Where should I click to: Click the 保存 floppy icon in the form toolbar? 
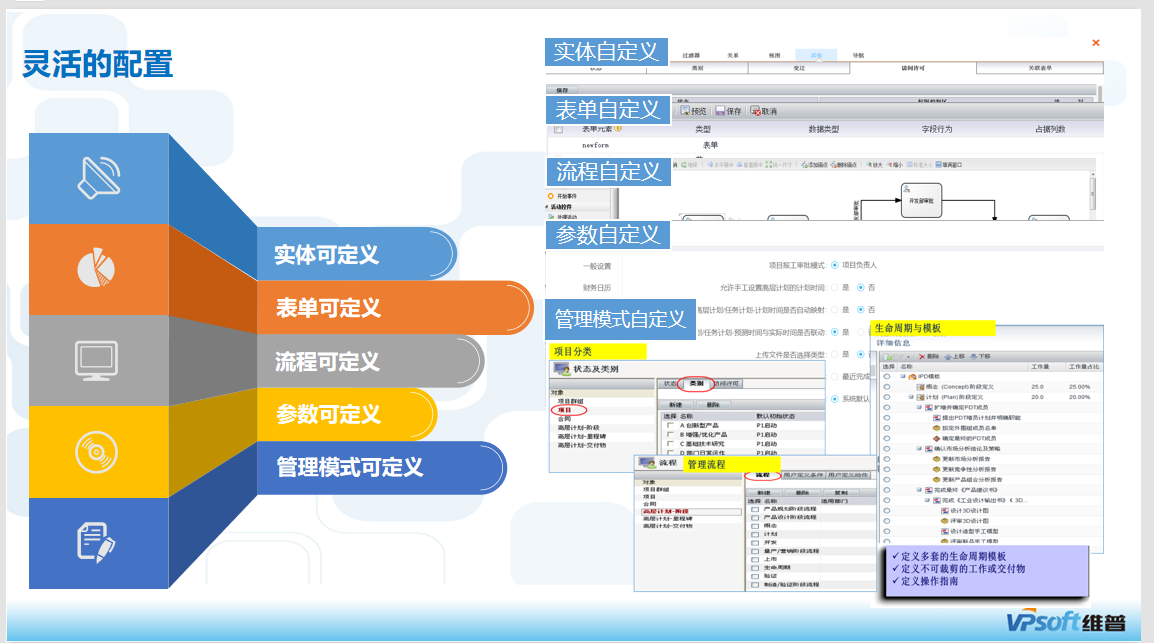(x=720, y=111)
